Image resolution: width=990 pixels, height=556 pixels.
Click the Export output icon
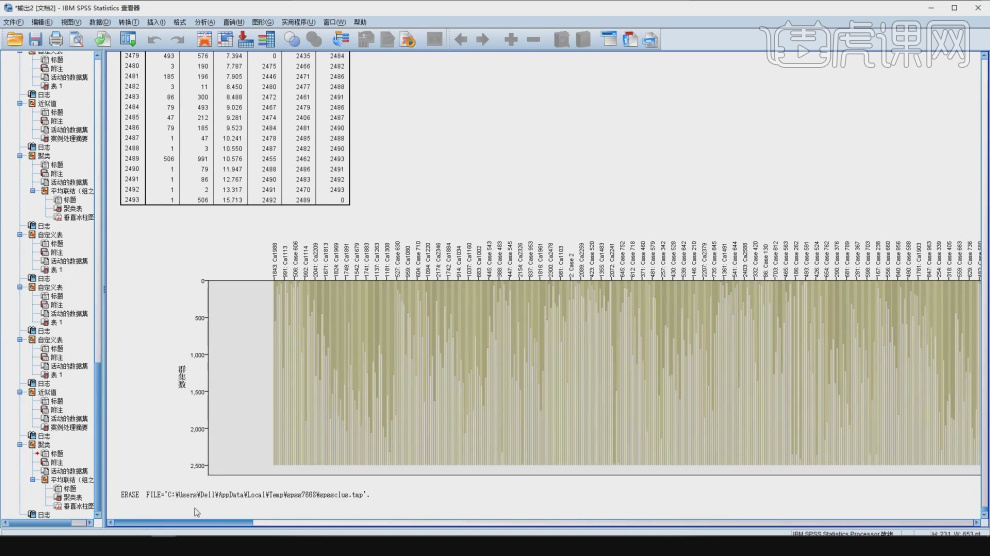[x=102, y=39]
